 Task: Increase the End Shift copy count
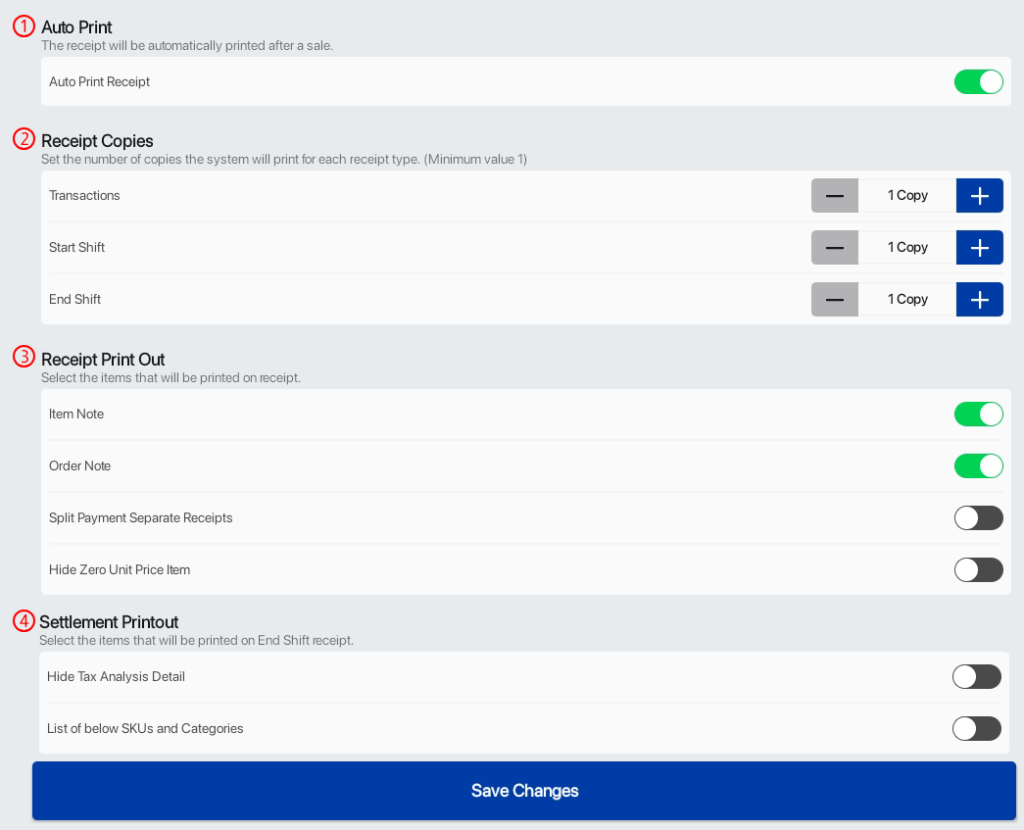979,299
